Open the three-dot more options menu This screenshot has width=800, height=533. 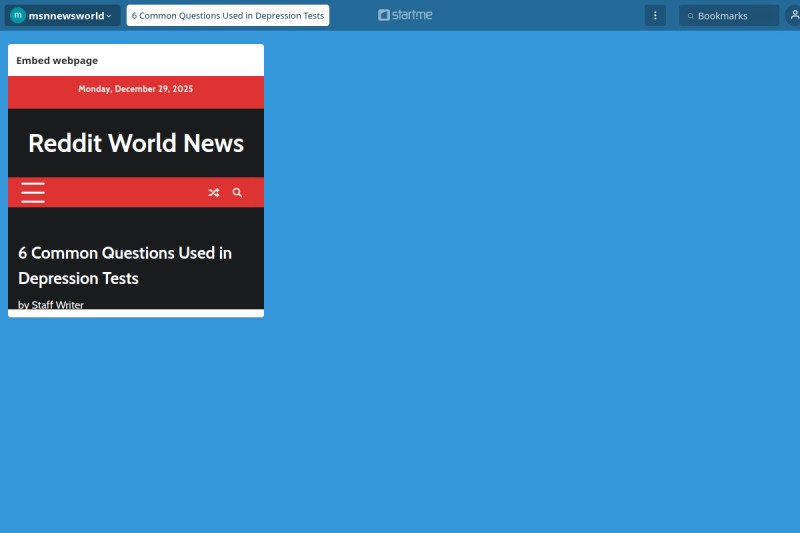point(655,15)
